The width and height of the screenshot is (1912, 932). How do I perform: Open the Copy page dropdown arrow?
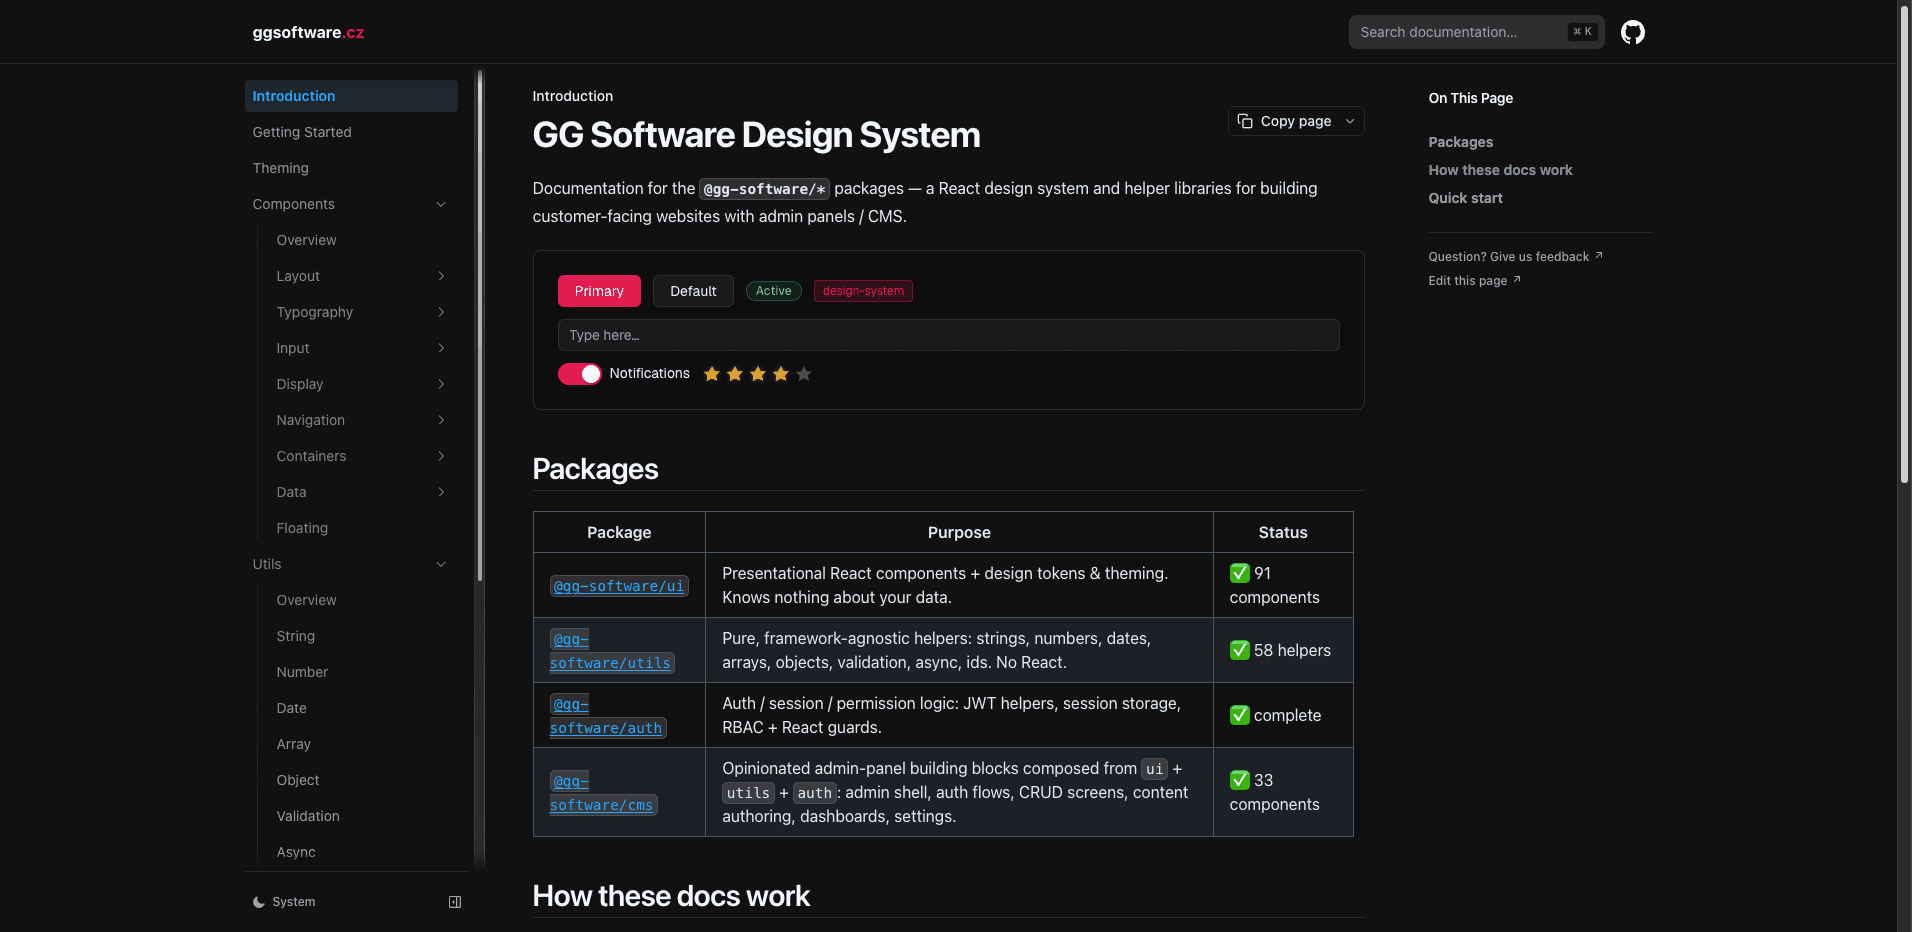pos(1350,121)
